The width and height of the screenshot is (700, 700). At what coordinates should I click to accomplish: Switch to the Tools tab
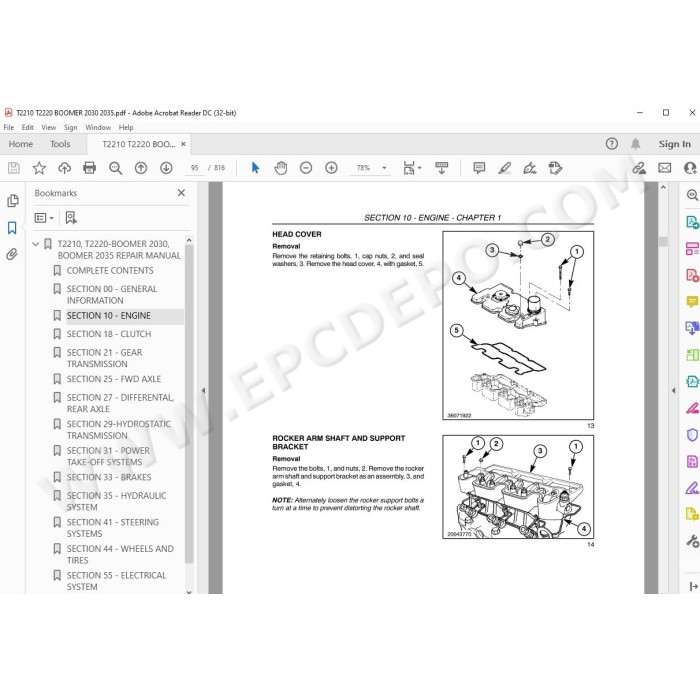60,144
